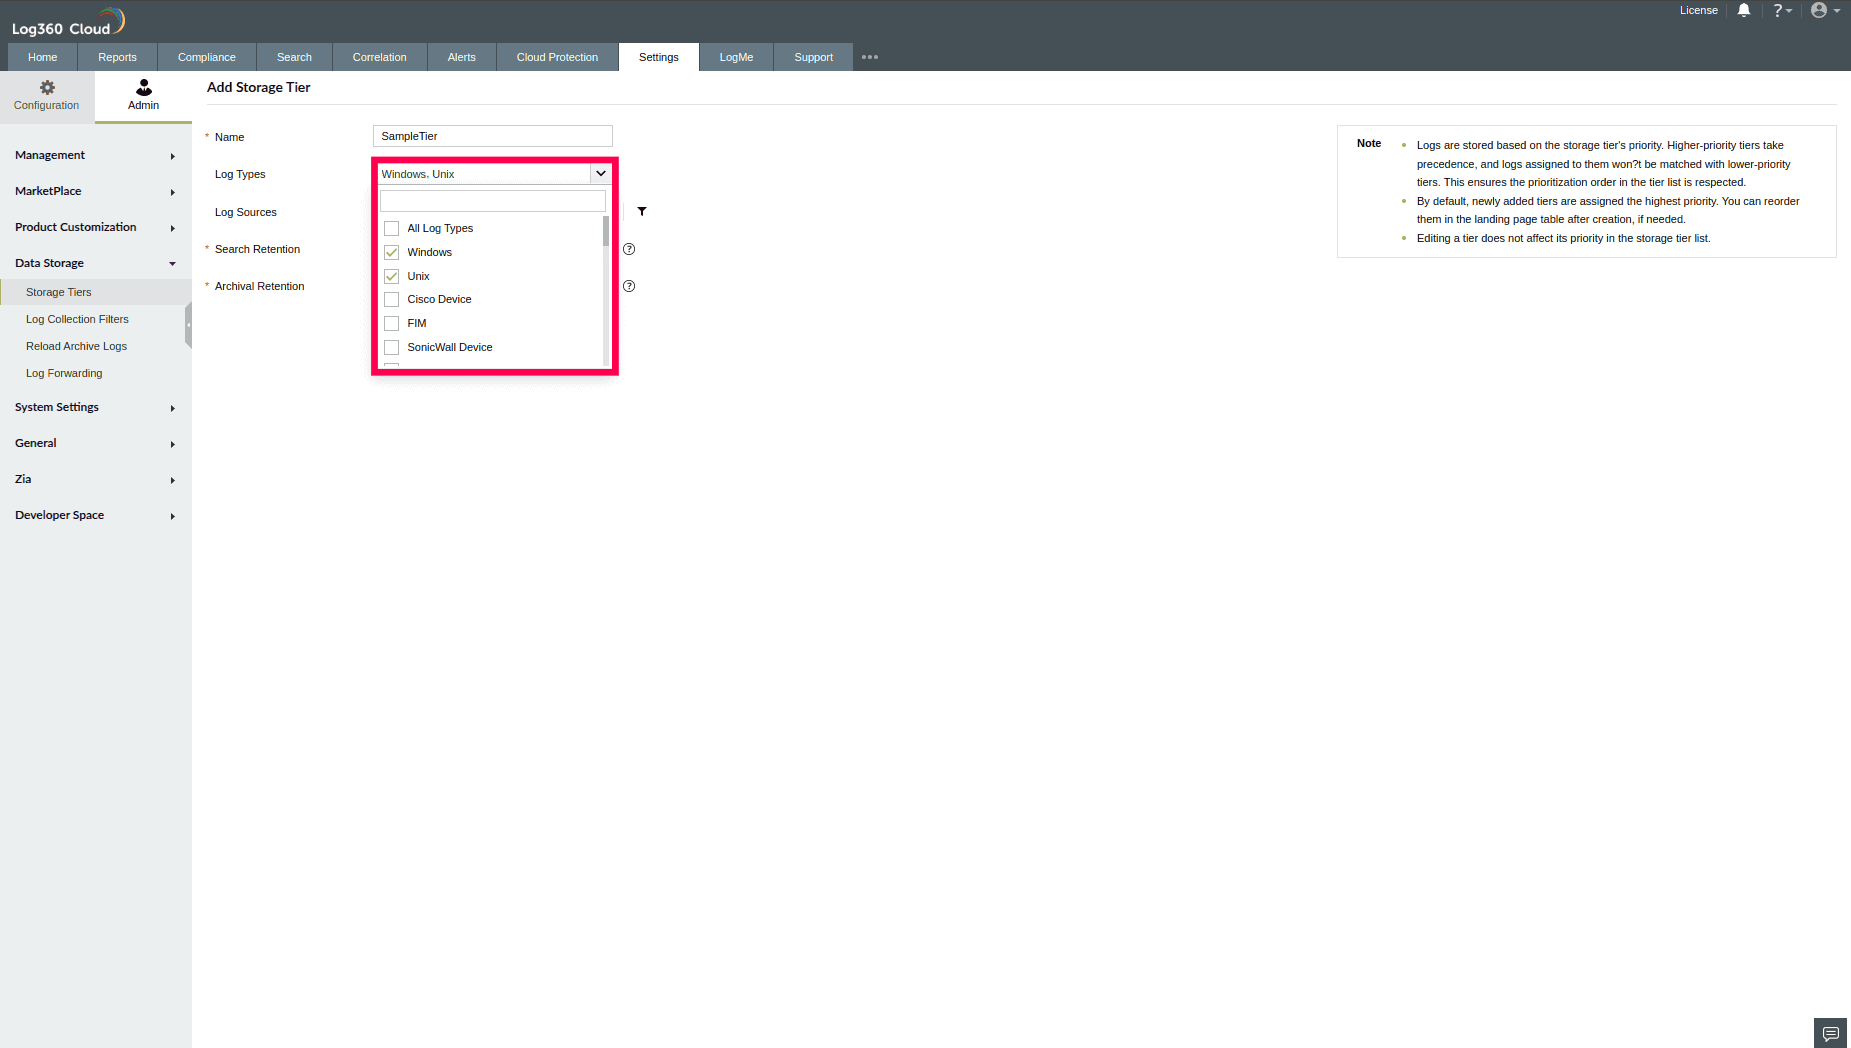Select the Configuration gear in the sidebar
1851x1048 pixels.
pyautogui.click(x=46, y=95)
